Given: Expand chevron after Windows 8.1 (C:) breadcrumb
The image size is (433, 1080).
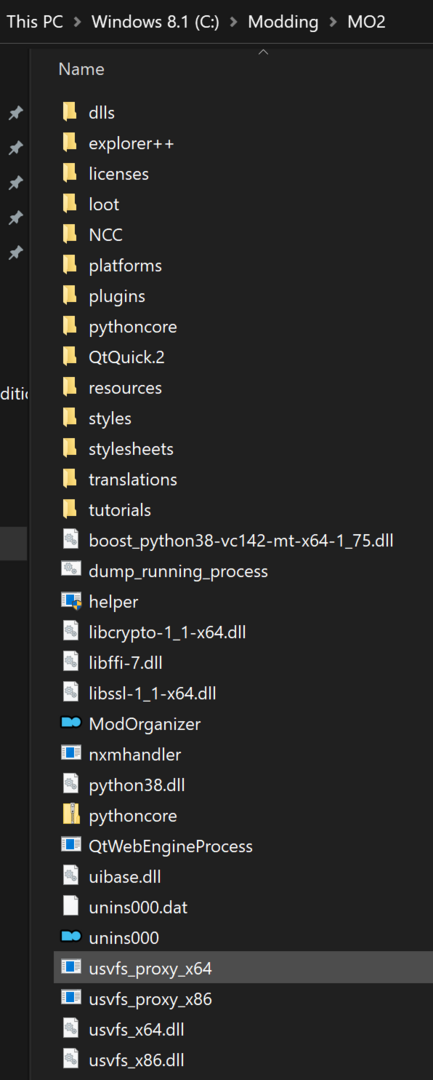Looking at the screenshot, I should (233, 22).
